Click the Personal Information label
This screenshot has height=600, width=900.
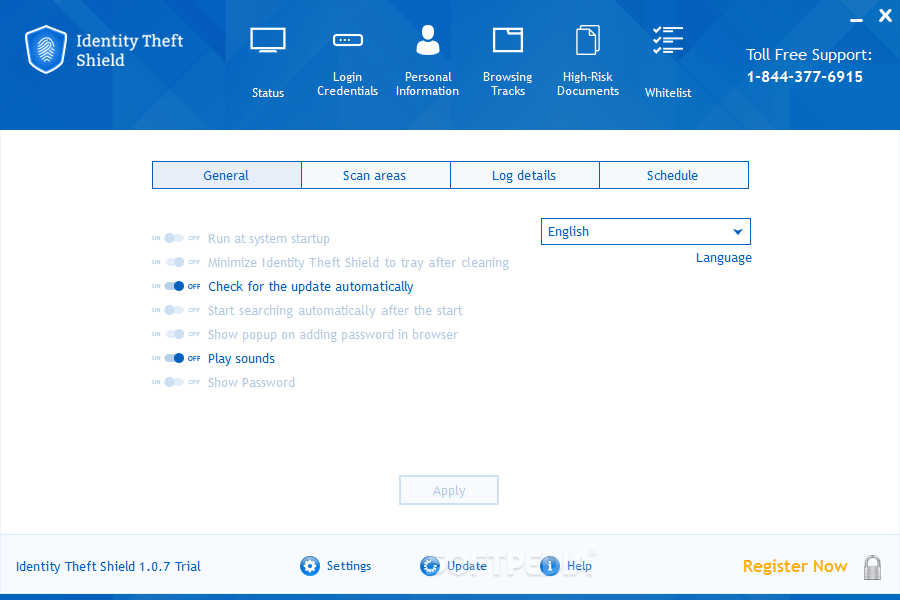[x=428, y=84]
